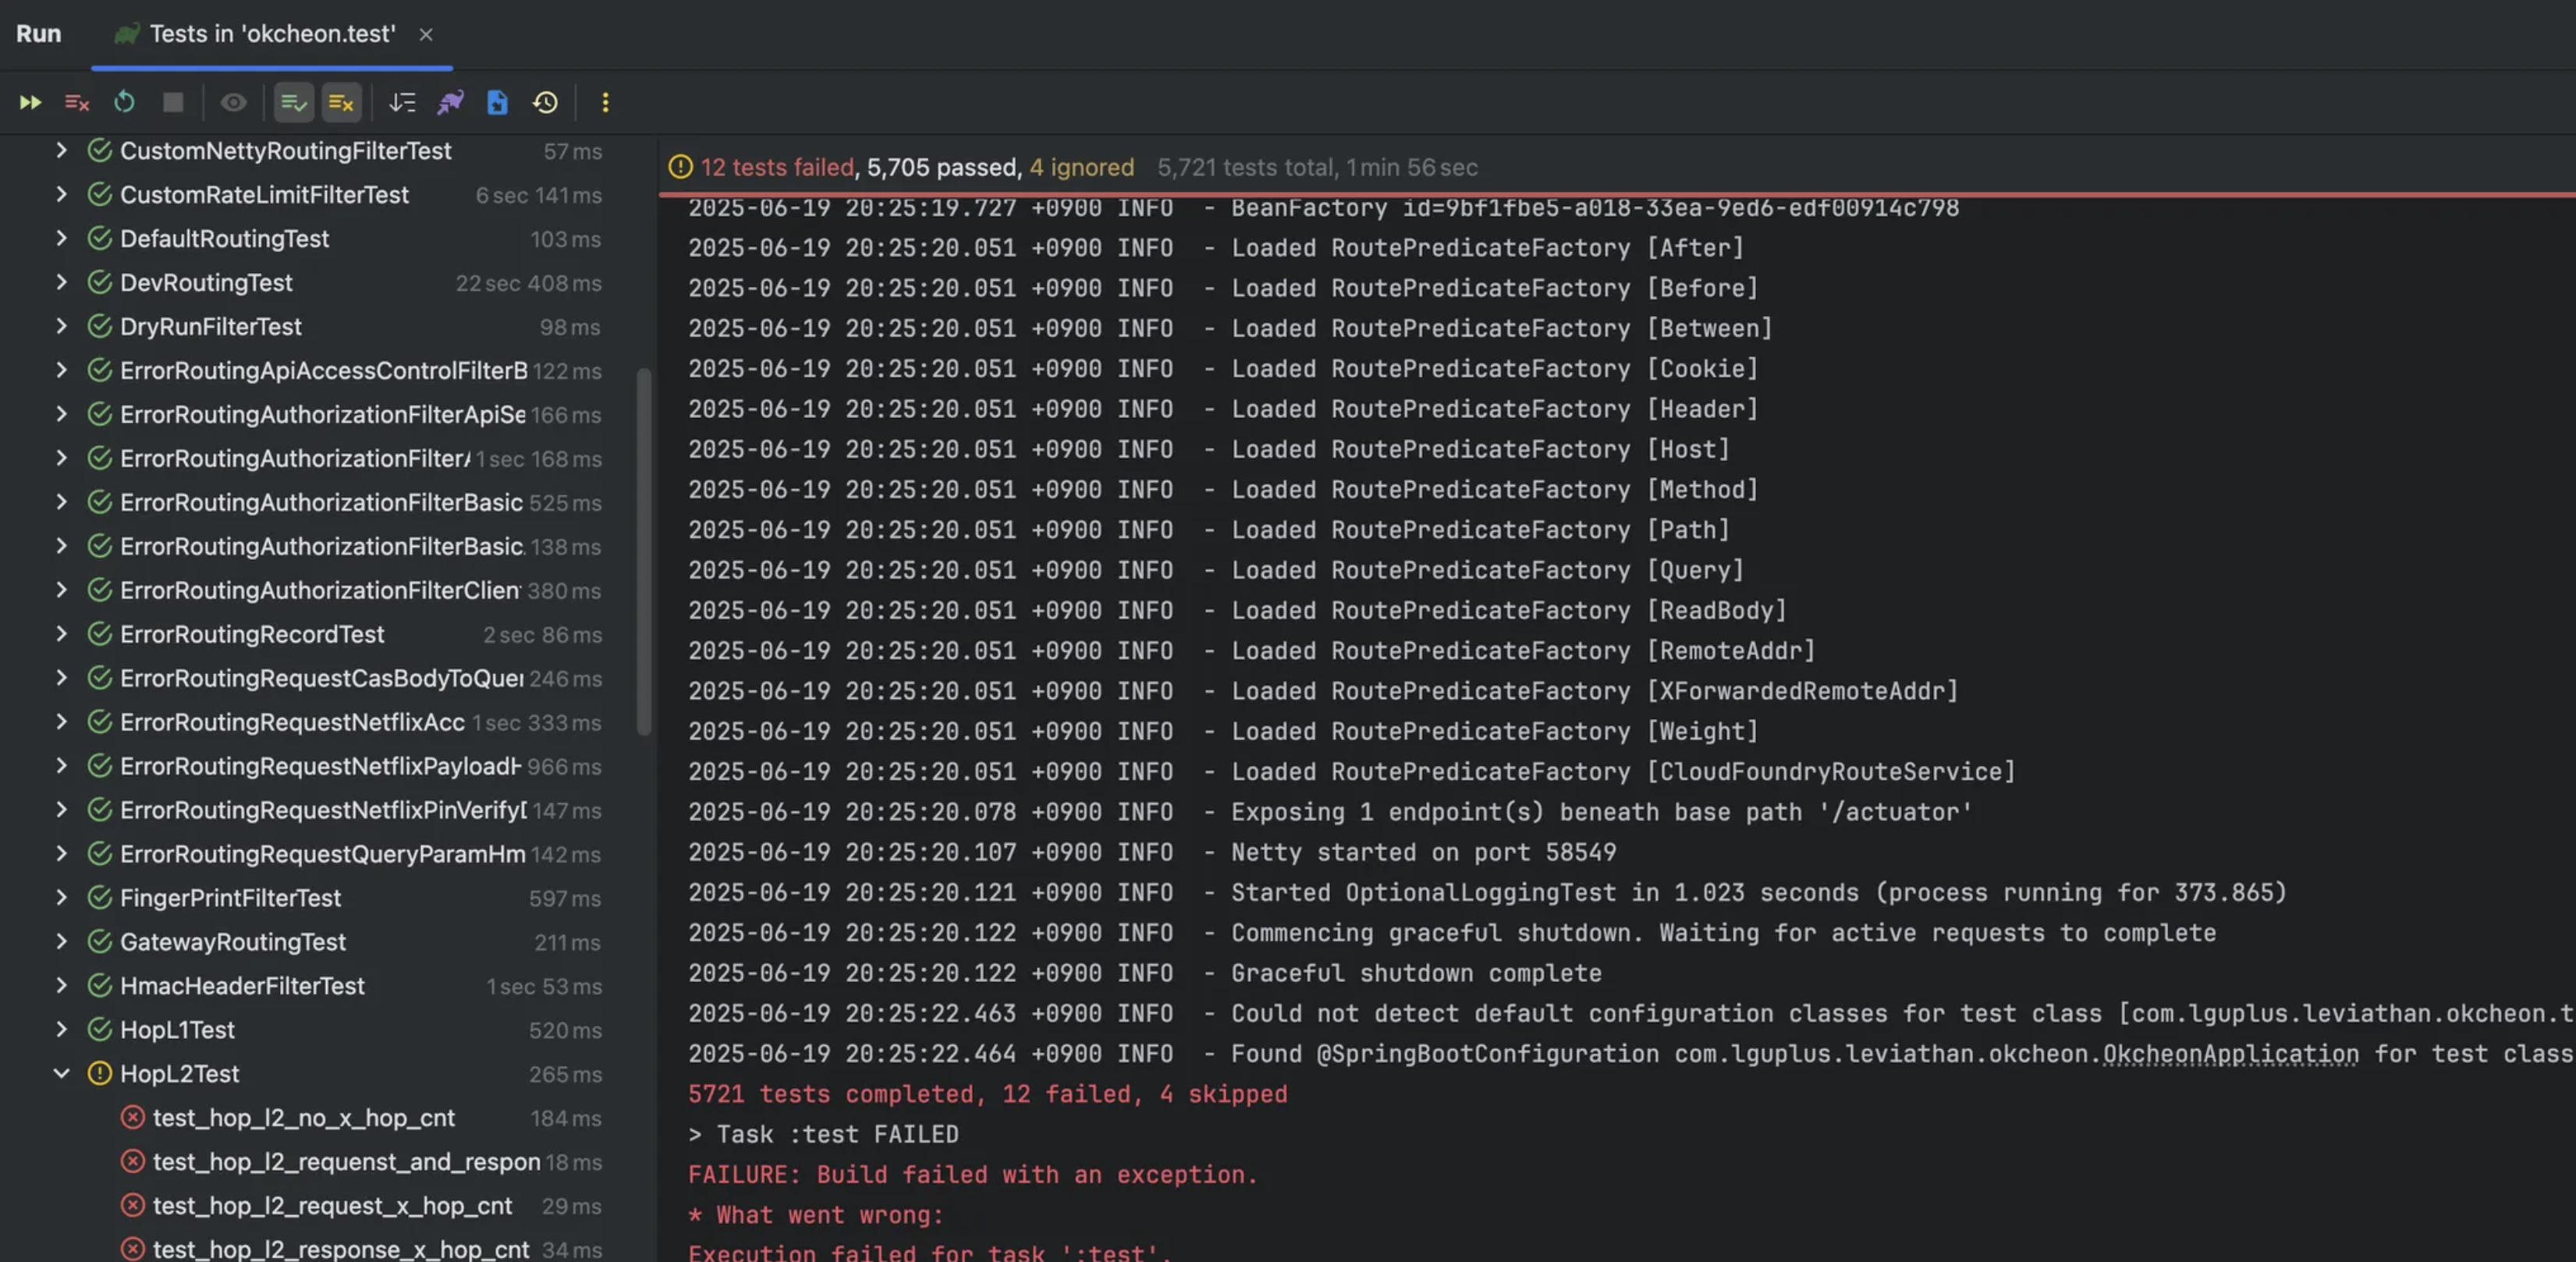
Task: Expand the GatewayRoutingTest node
Action: [61, 941]
